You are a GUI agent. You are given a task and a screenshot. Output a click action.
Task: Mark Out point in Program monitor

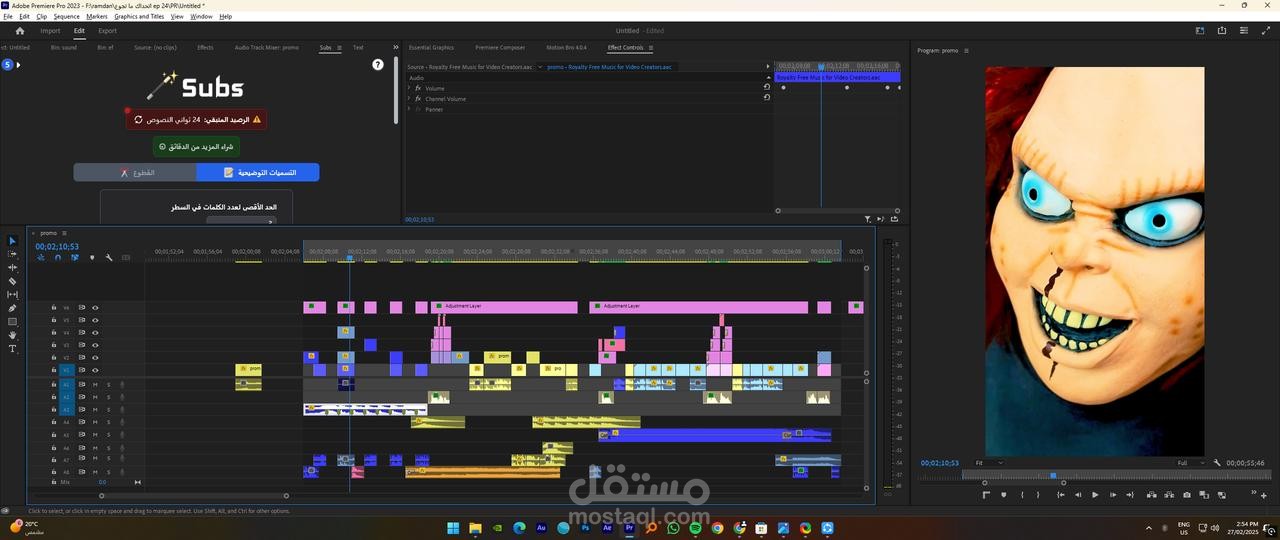[x=1038, y=495]
